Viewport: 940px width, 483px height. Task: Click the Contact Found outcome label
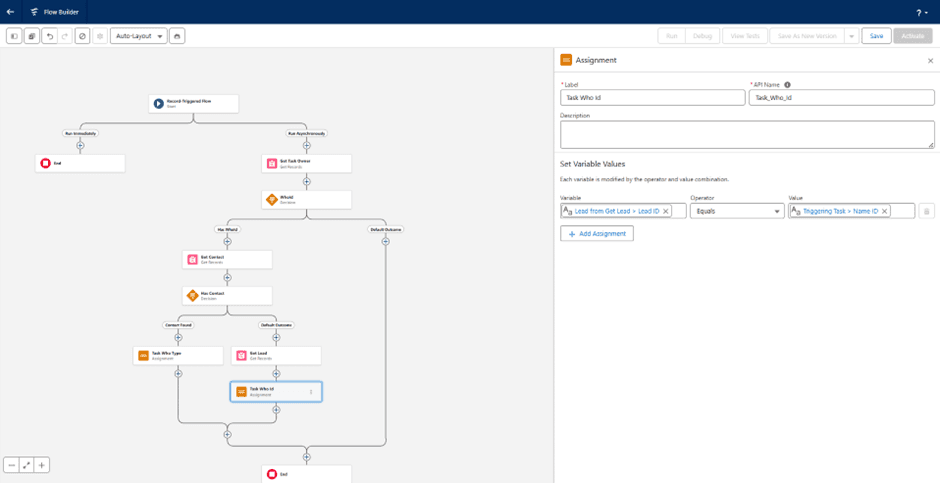(x=178, y=325)
